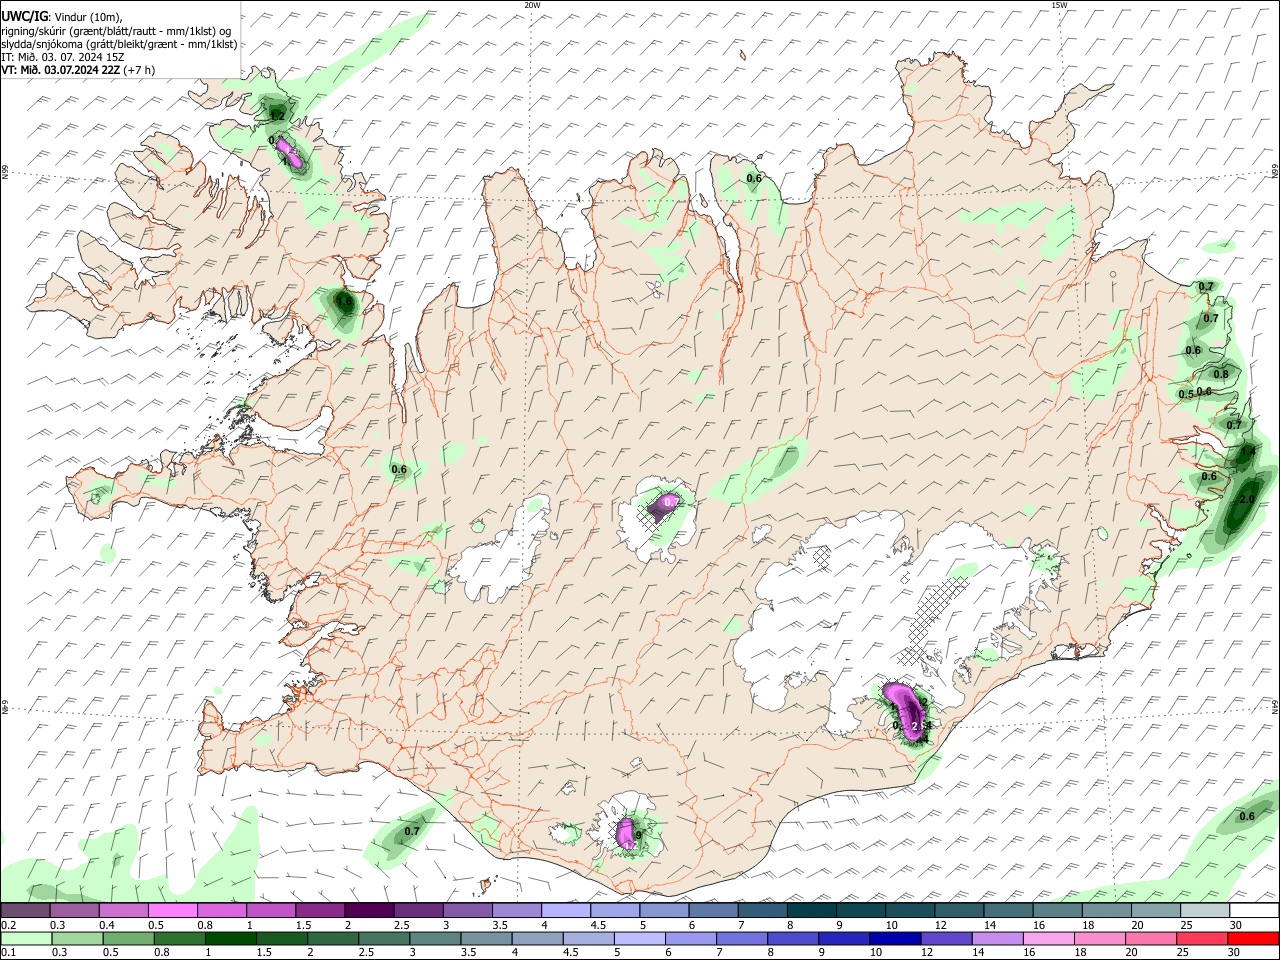The height and width of the screenshot is (960, 1280).
Task: Click the '15W' longitude label
Action: point(1059,5)
